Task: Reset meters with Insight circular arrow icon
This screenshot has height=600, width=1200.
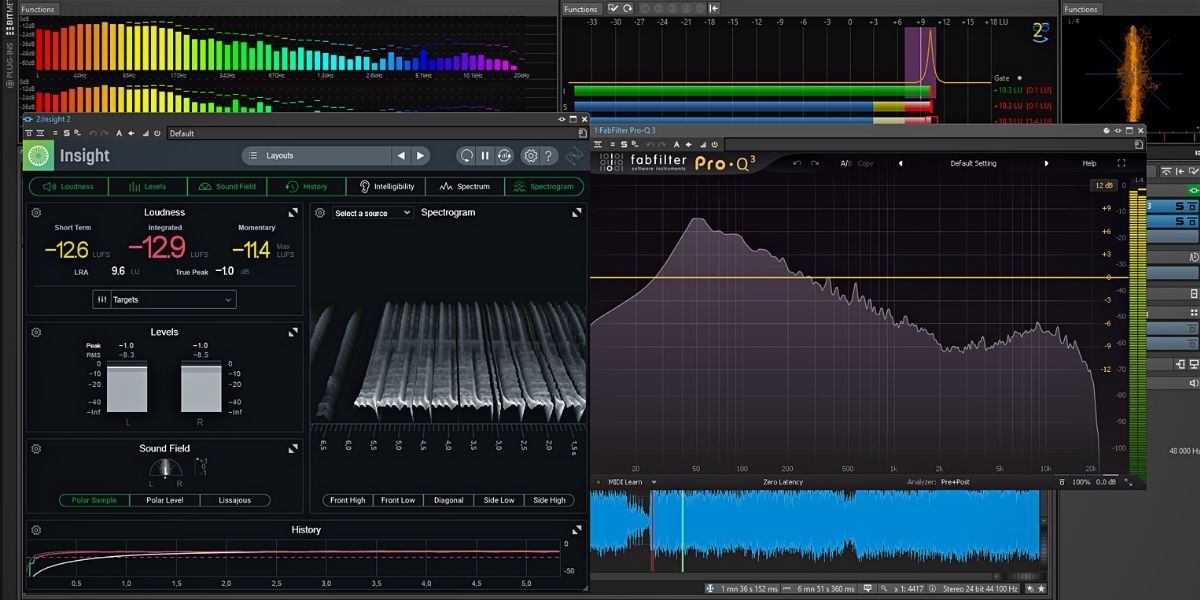Action: pyautogui.click(x=466, y=156)
